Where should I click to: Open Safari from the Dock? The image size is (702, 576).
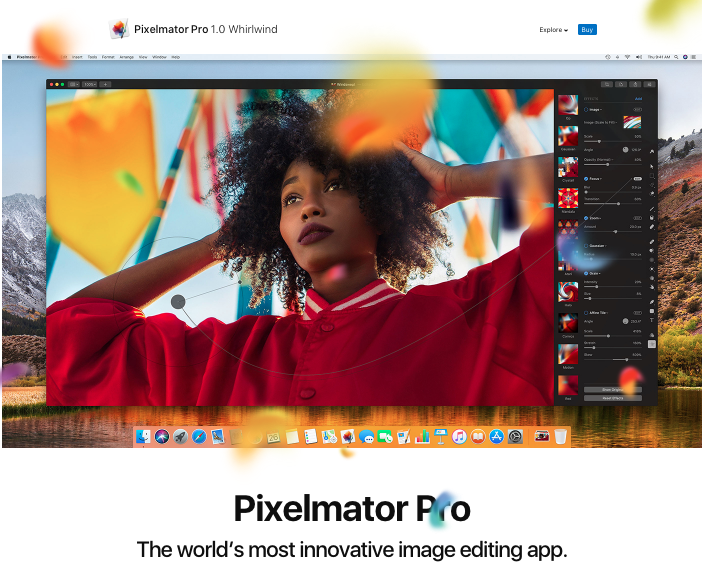coord(199,436)
